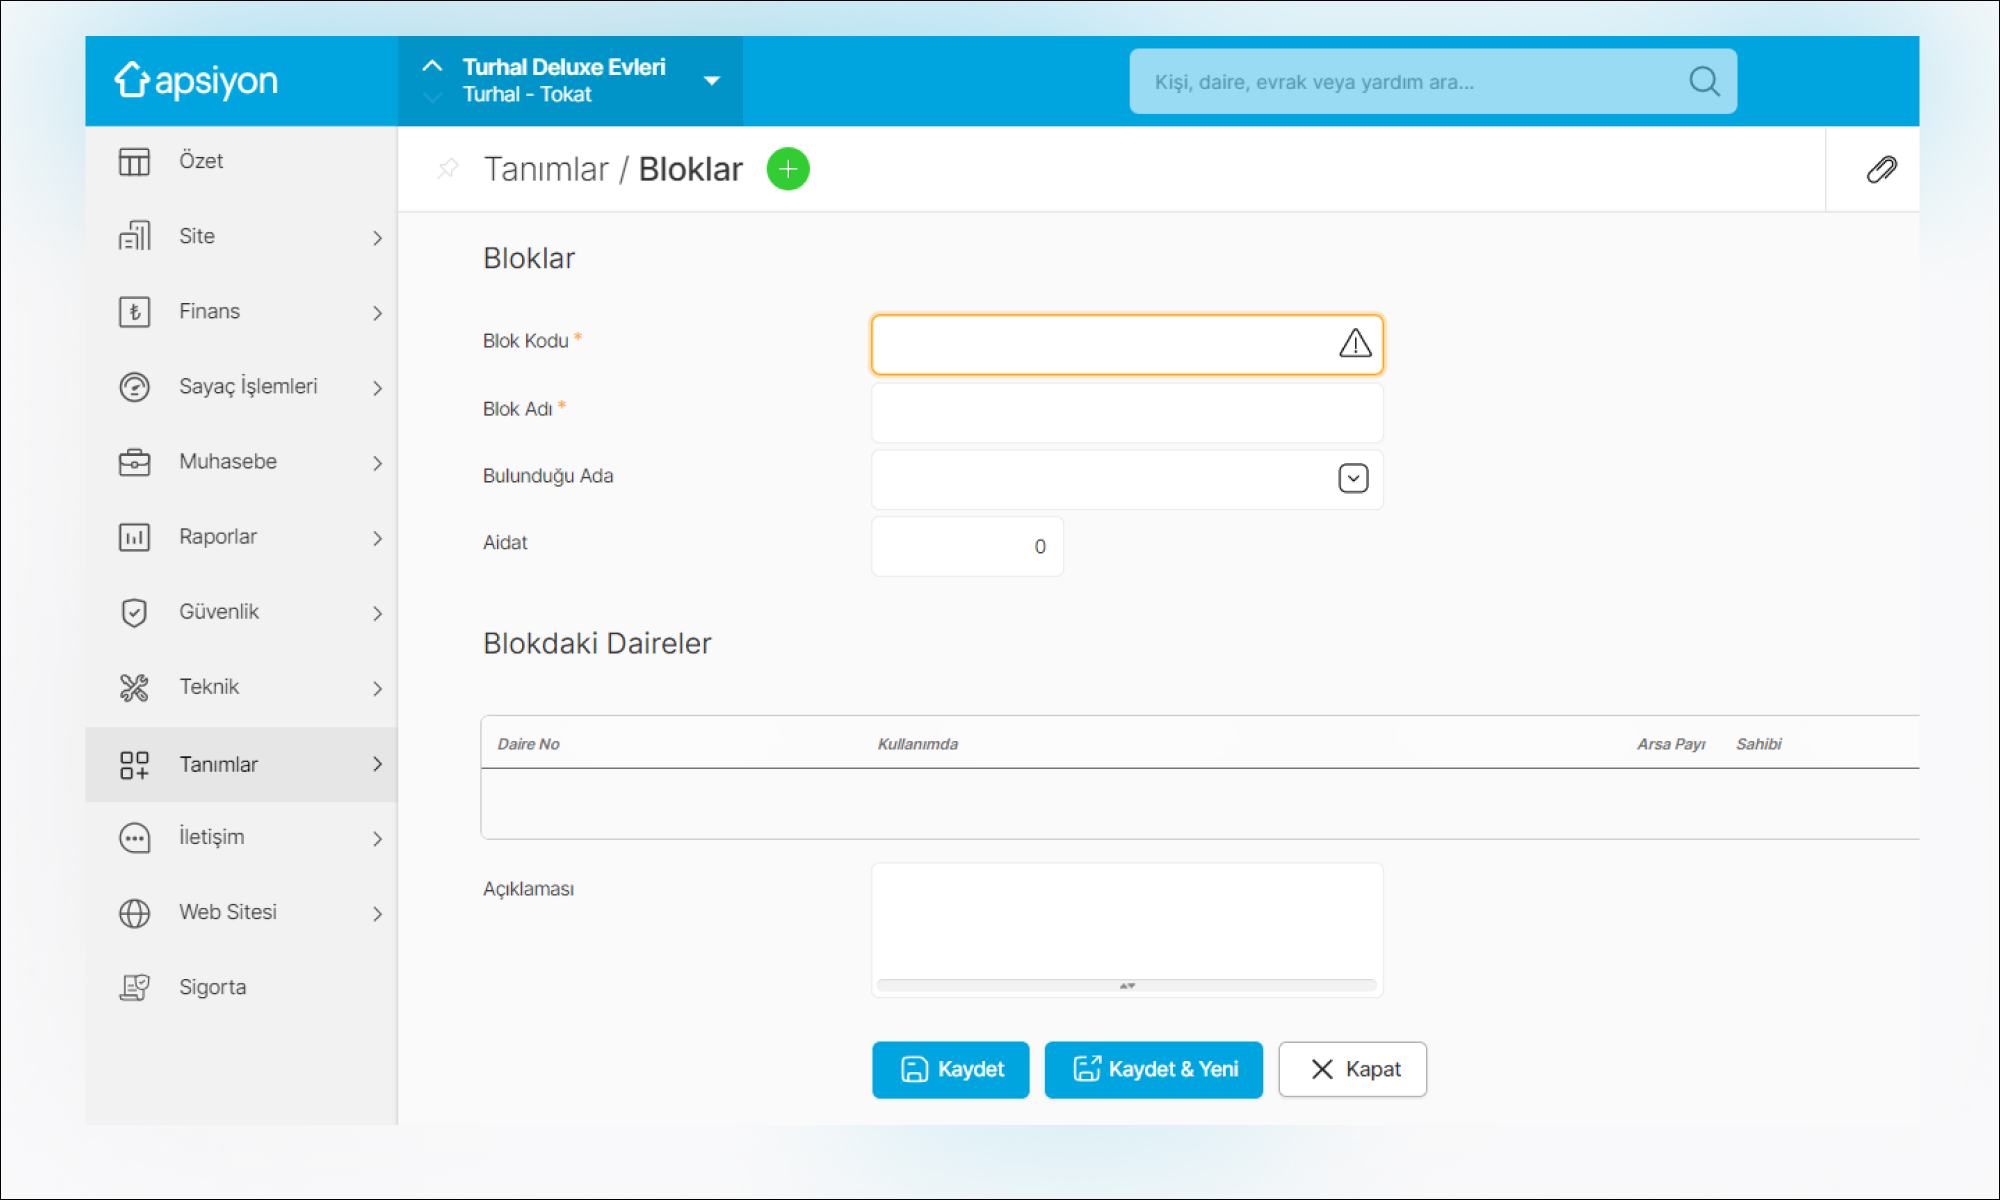Select the Tanımlar menu item
Viewport: 2000px width, 1200px height.
[218, 765]
